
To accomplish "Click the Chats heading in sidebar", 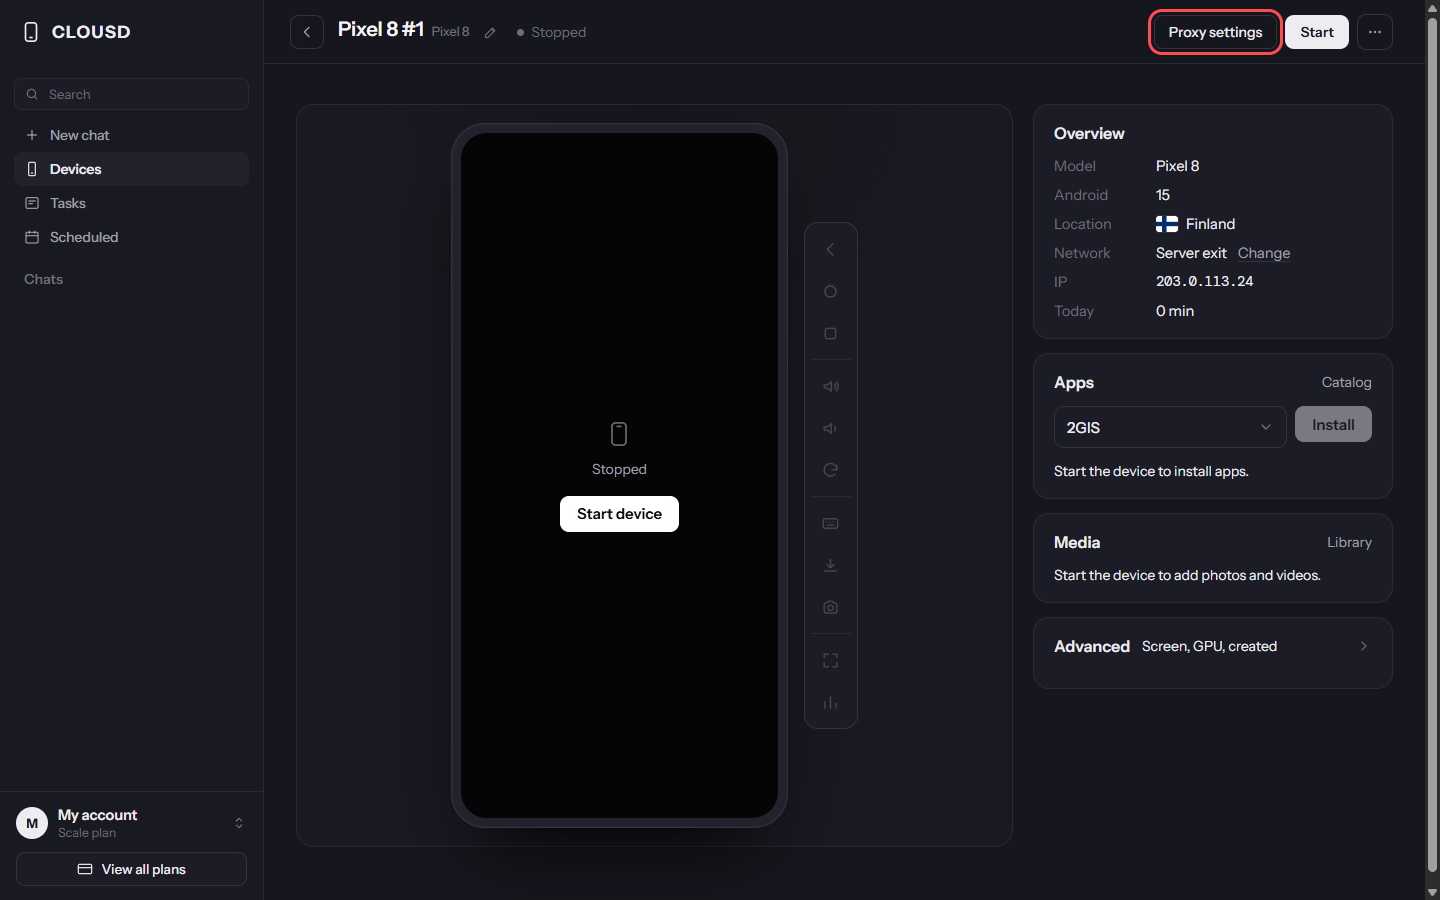I will click(43, 279).
